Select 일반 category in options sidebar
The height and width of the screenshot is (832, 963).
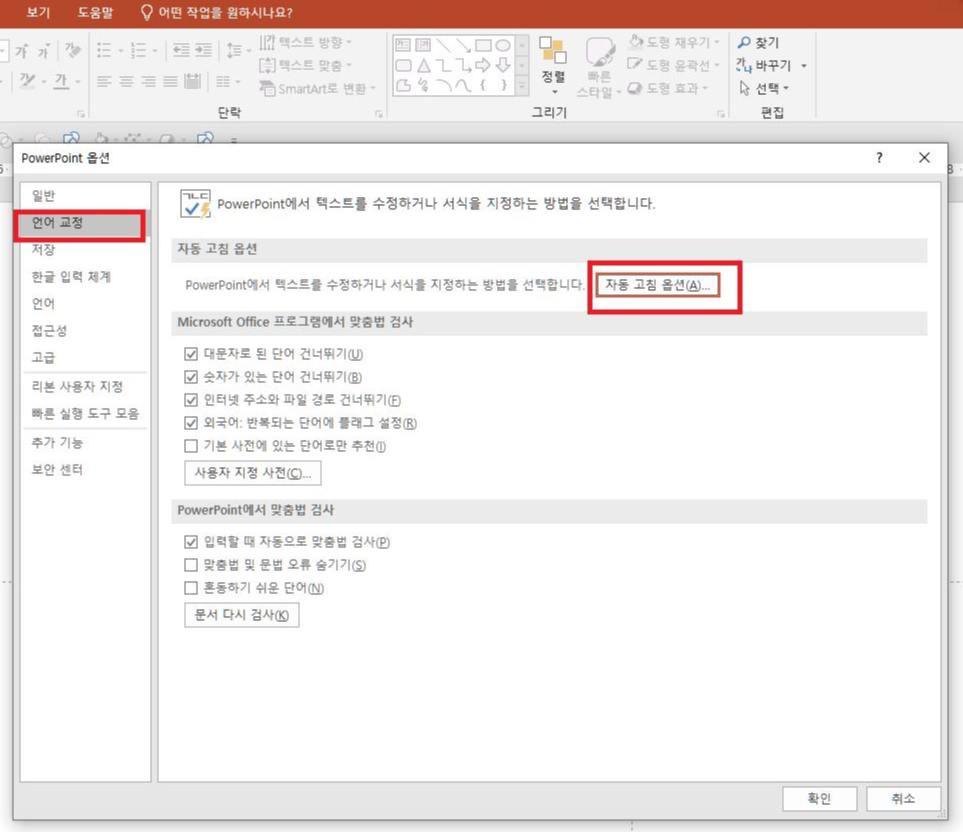pyautogui.click(x=85, y=196)
